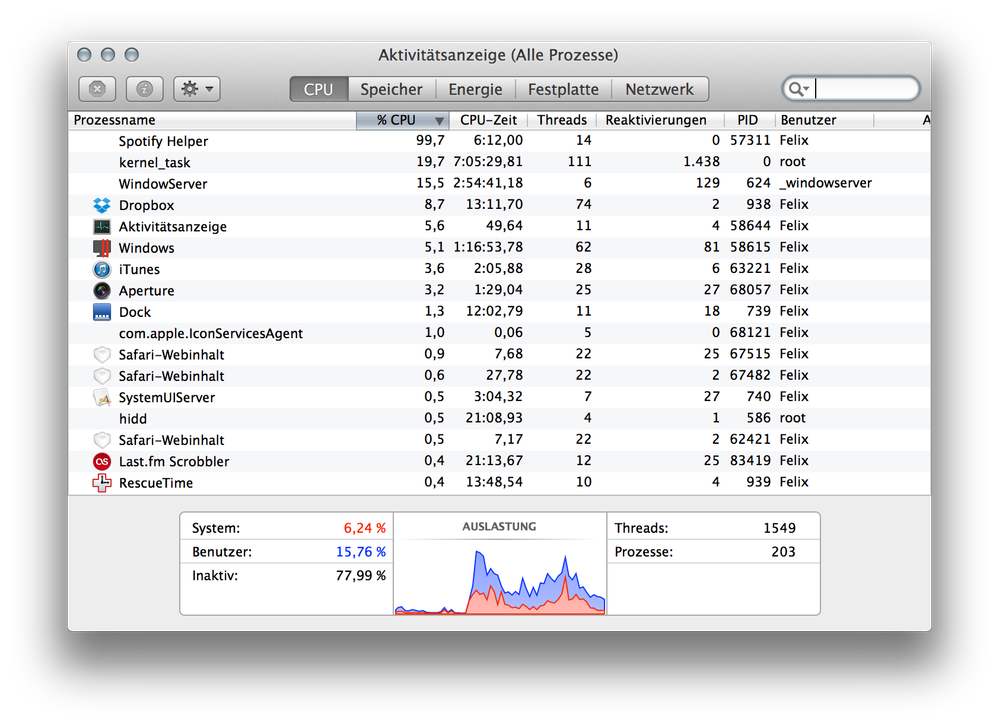Select the SystemUIServer process name
The width and height of the screenshot is (999, 725).
coord(167,398)
